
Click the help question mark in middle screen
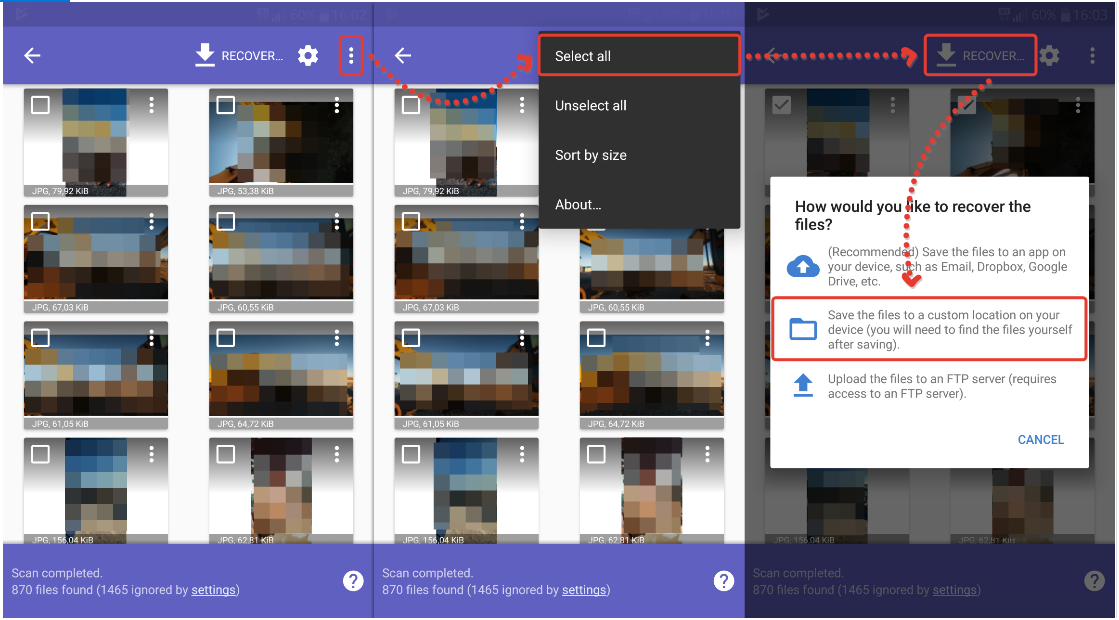pyautogui.click(x=724, y=581)
